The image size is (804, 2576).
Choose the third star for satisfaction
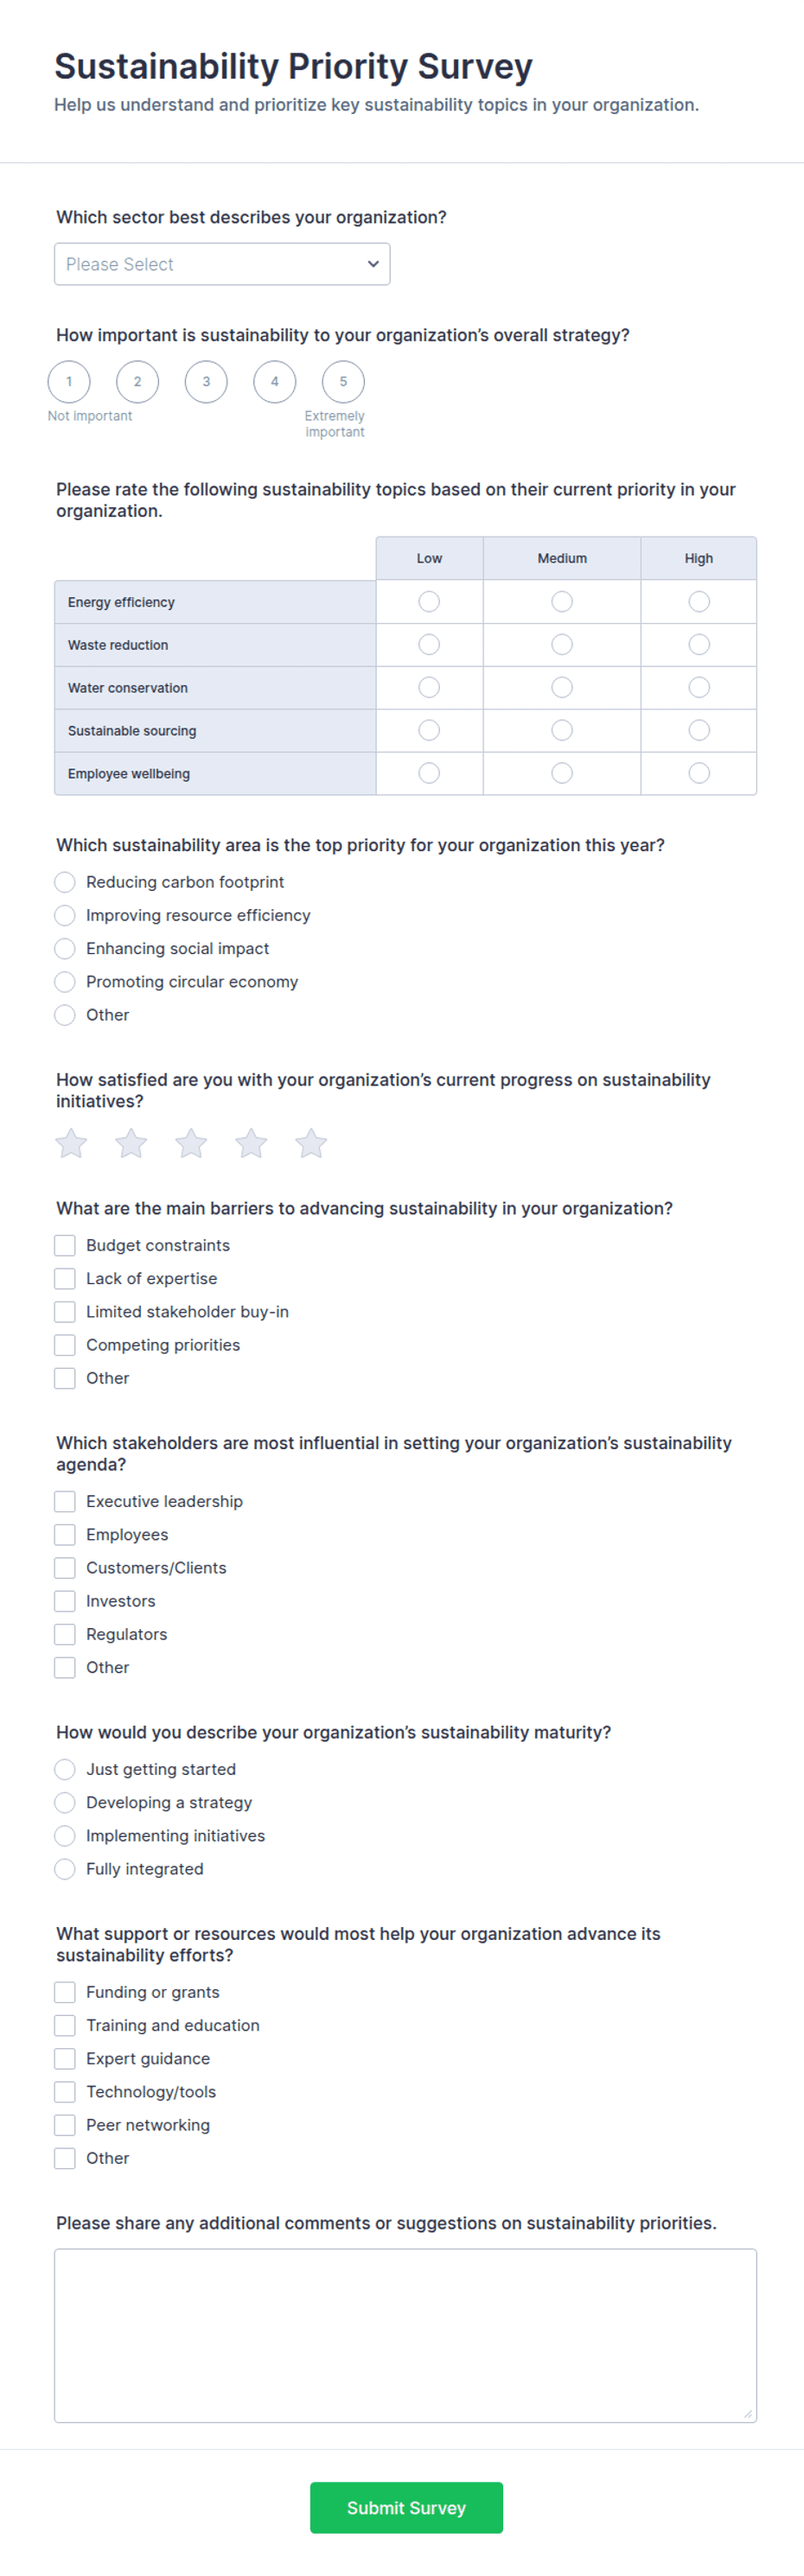pyautogui.click(x=191, y=1143)
